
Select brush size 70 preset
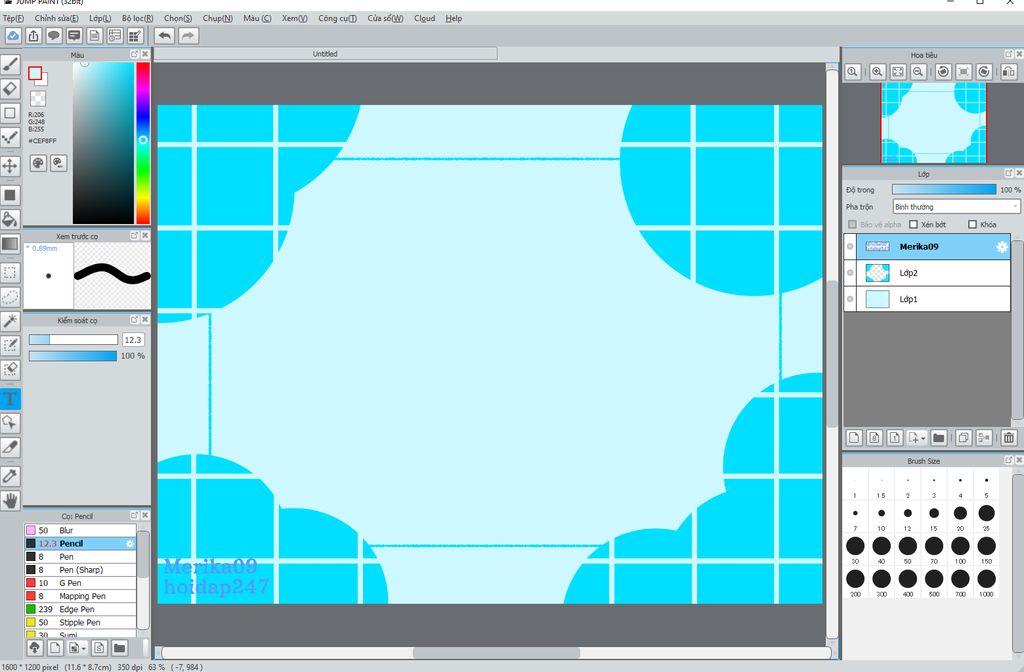click(934, 549)
